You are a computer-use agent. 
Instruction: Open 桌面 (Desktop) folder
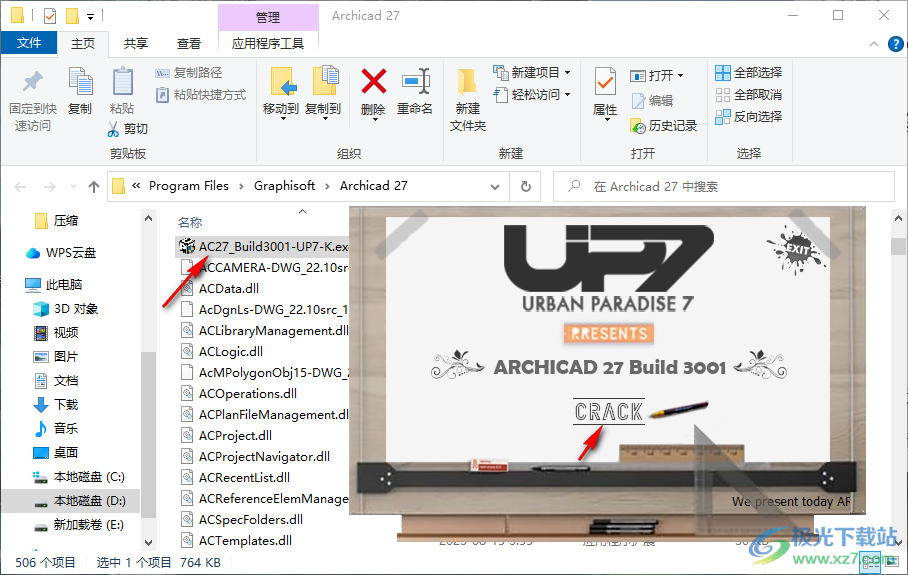(x=56, y=452)
